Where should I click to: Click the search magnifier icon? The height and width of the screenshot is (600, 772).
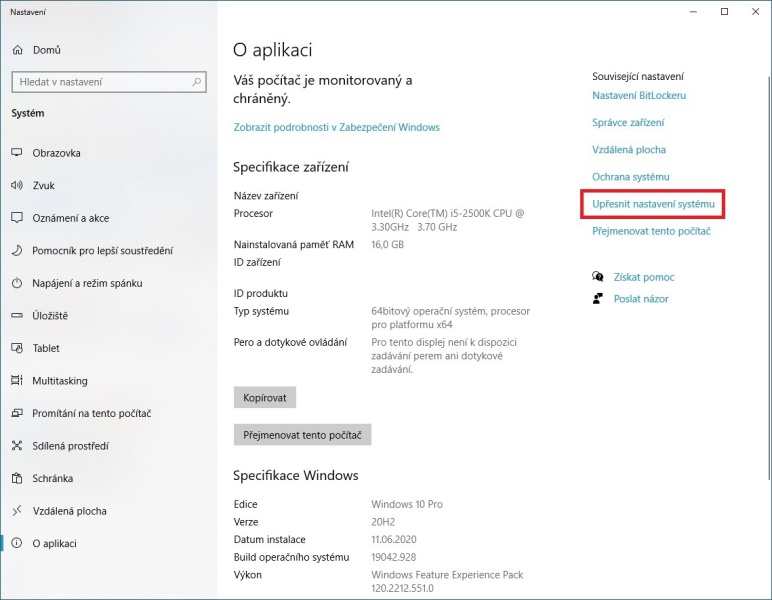[x=197, y=82]
